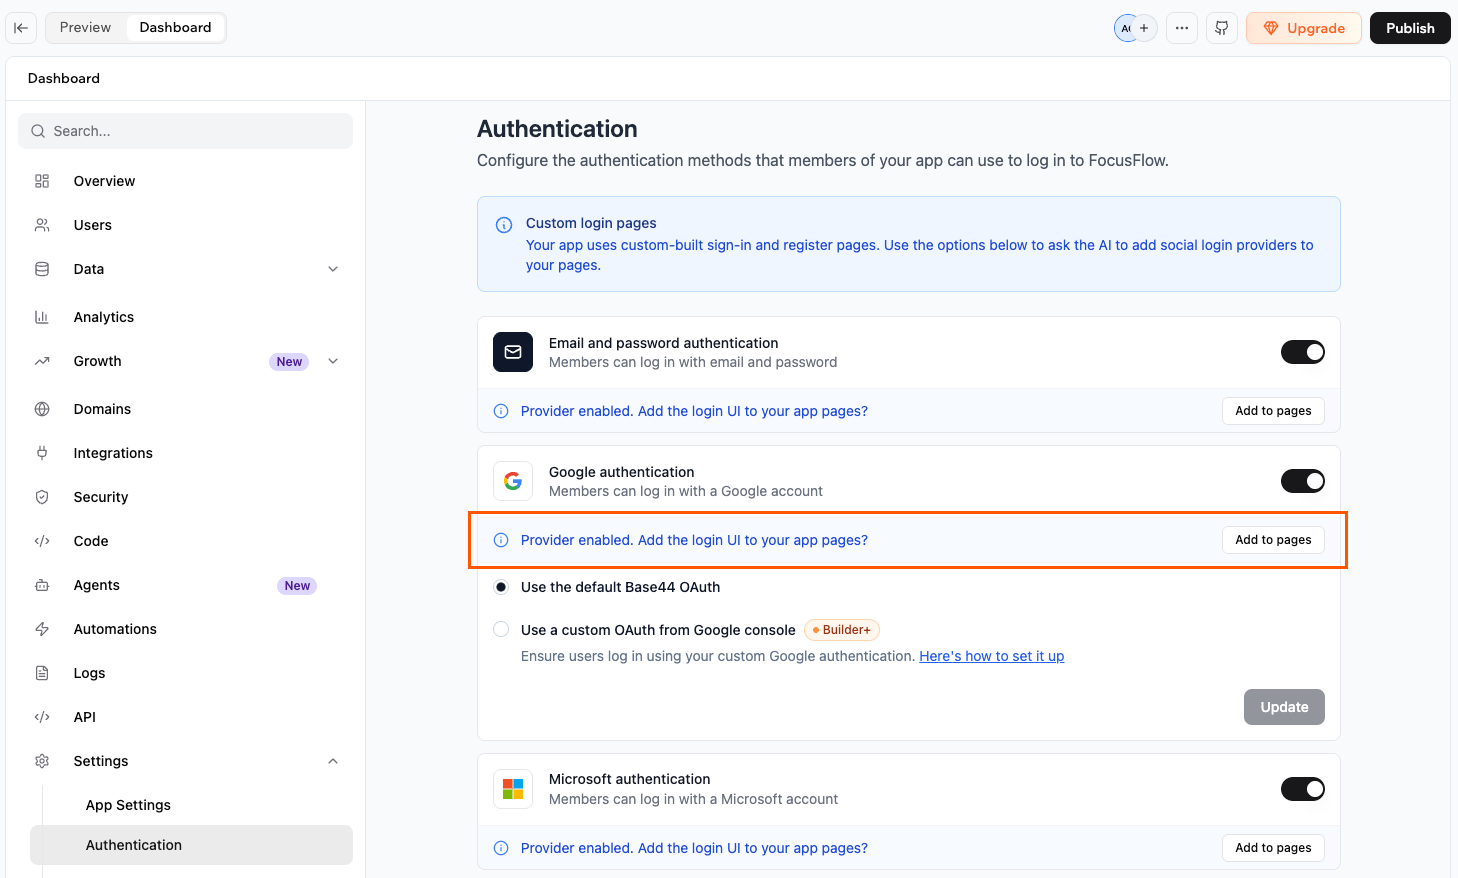The height and width of the screenshot is (878, 1458).
Task: Click the Custom login pages title text
Action: (x=591, y=223)
